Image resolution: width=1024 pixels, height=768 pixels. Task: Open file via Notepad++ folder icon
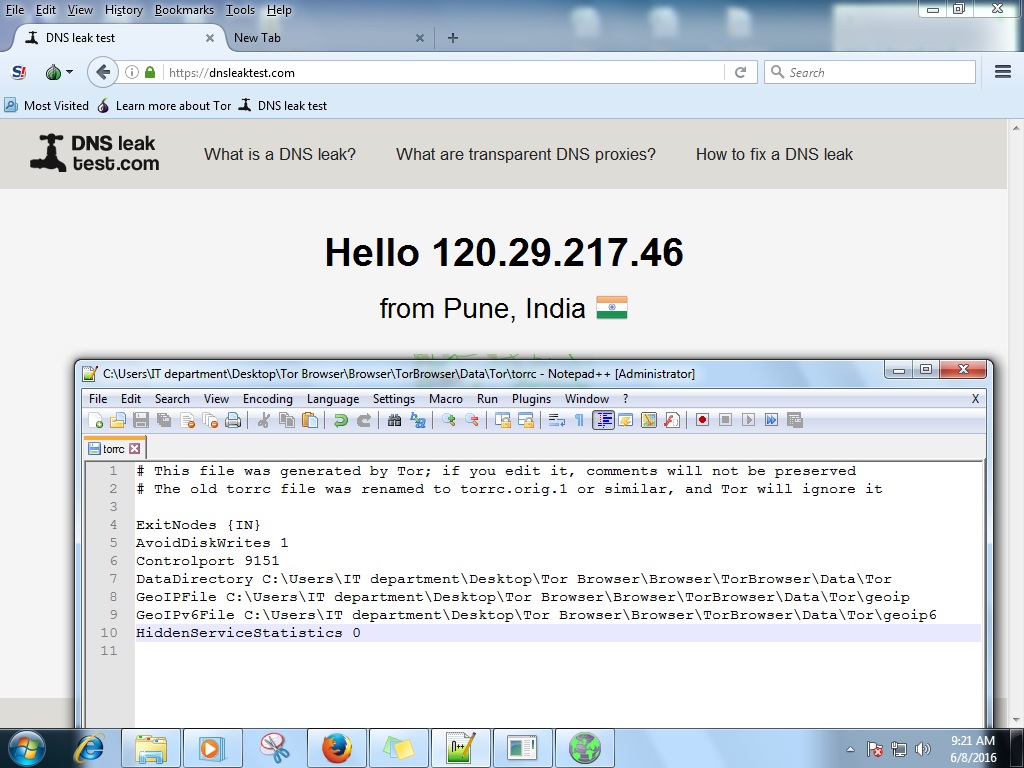click(x=118, y=421)
